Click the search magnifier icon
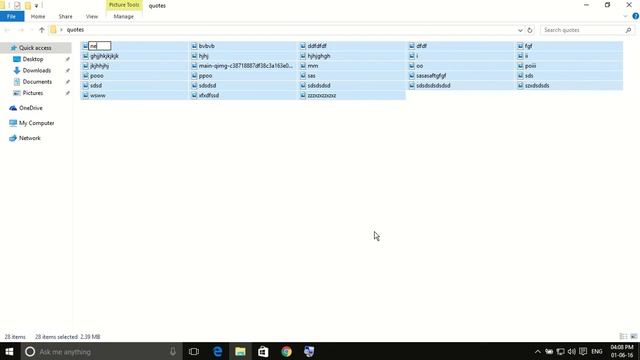This screenshot has width=640, height=360. [x=629, y=30]
